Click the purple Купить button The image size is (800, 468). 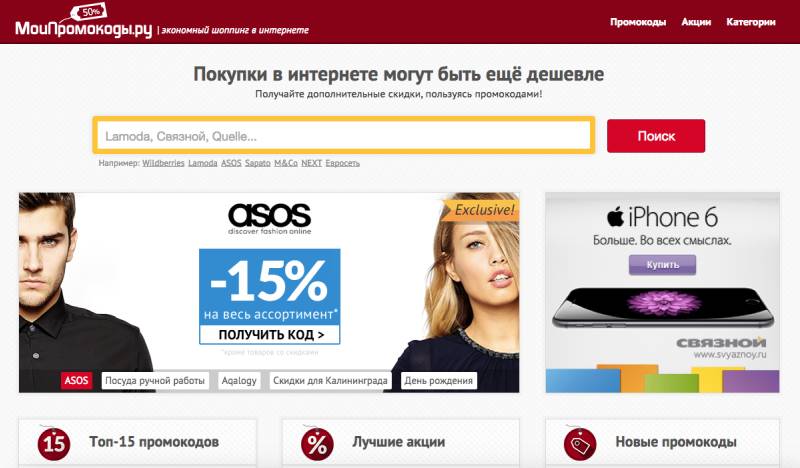[662, 265]
